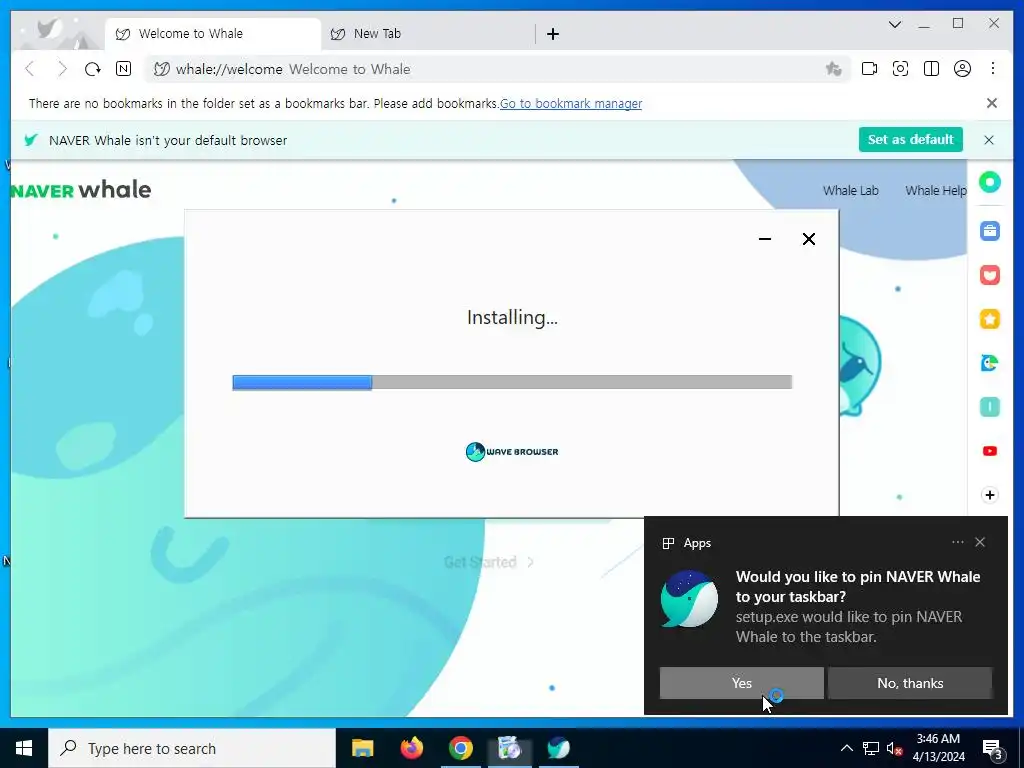The image size is (1024, 768).
Task: Click the network status tray icon
Action: pyautogui.click(x=871, y=748)
